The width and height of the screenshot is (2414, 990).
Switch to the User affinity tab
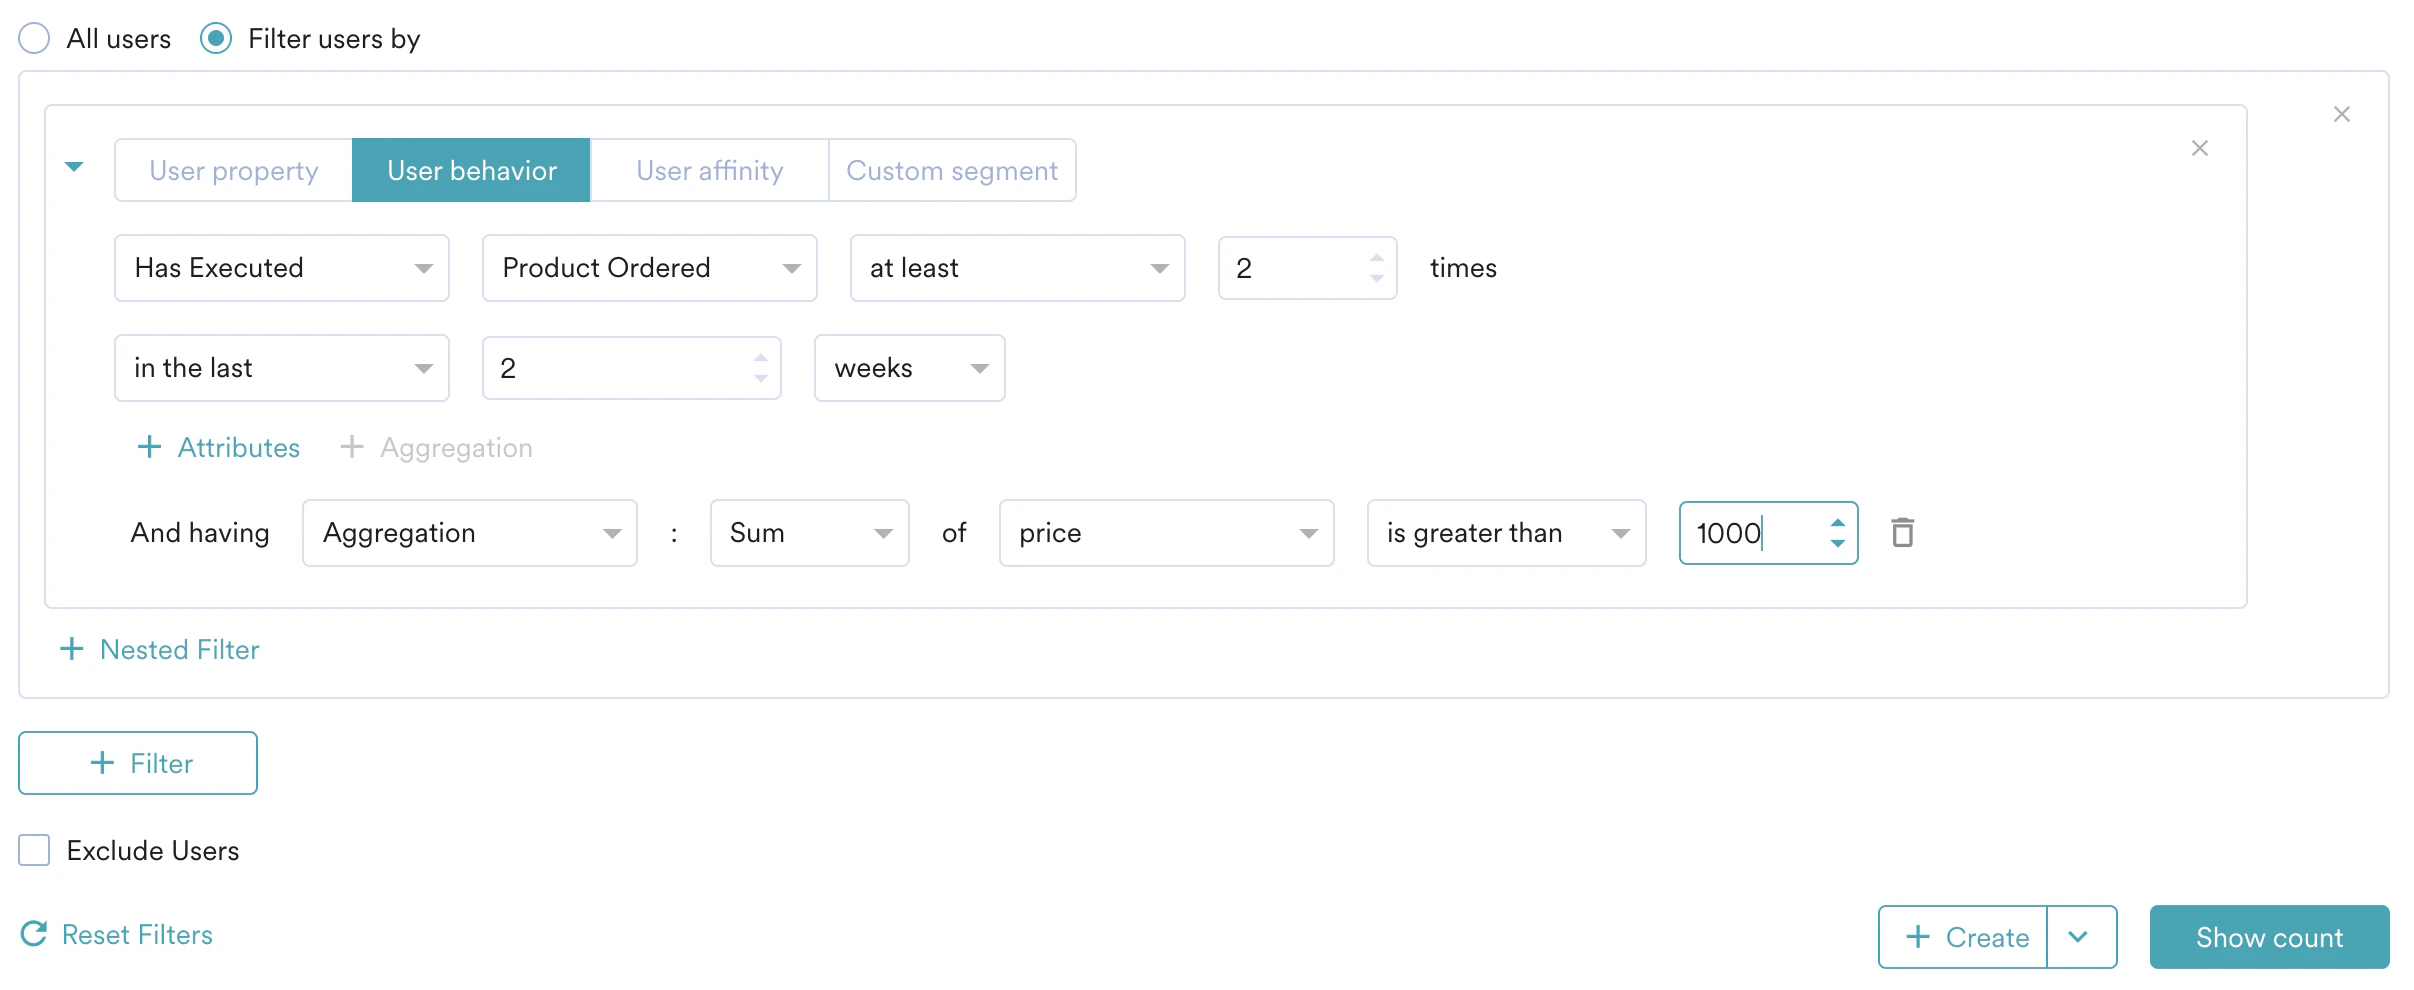point(709,170)
